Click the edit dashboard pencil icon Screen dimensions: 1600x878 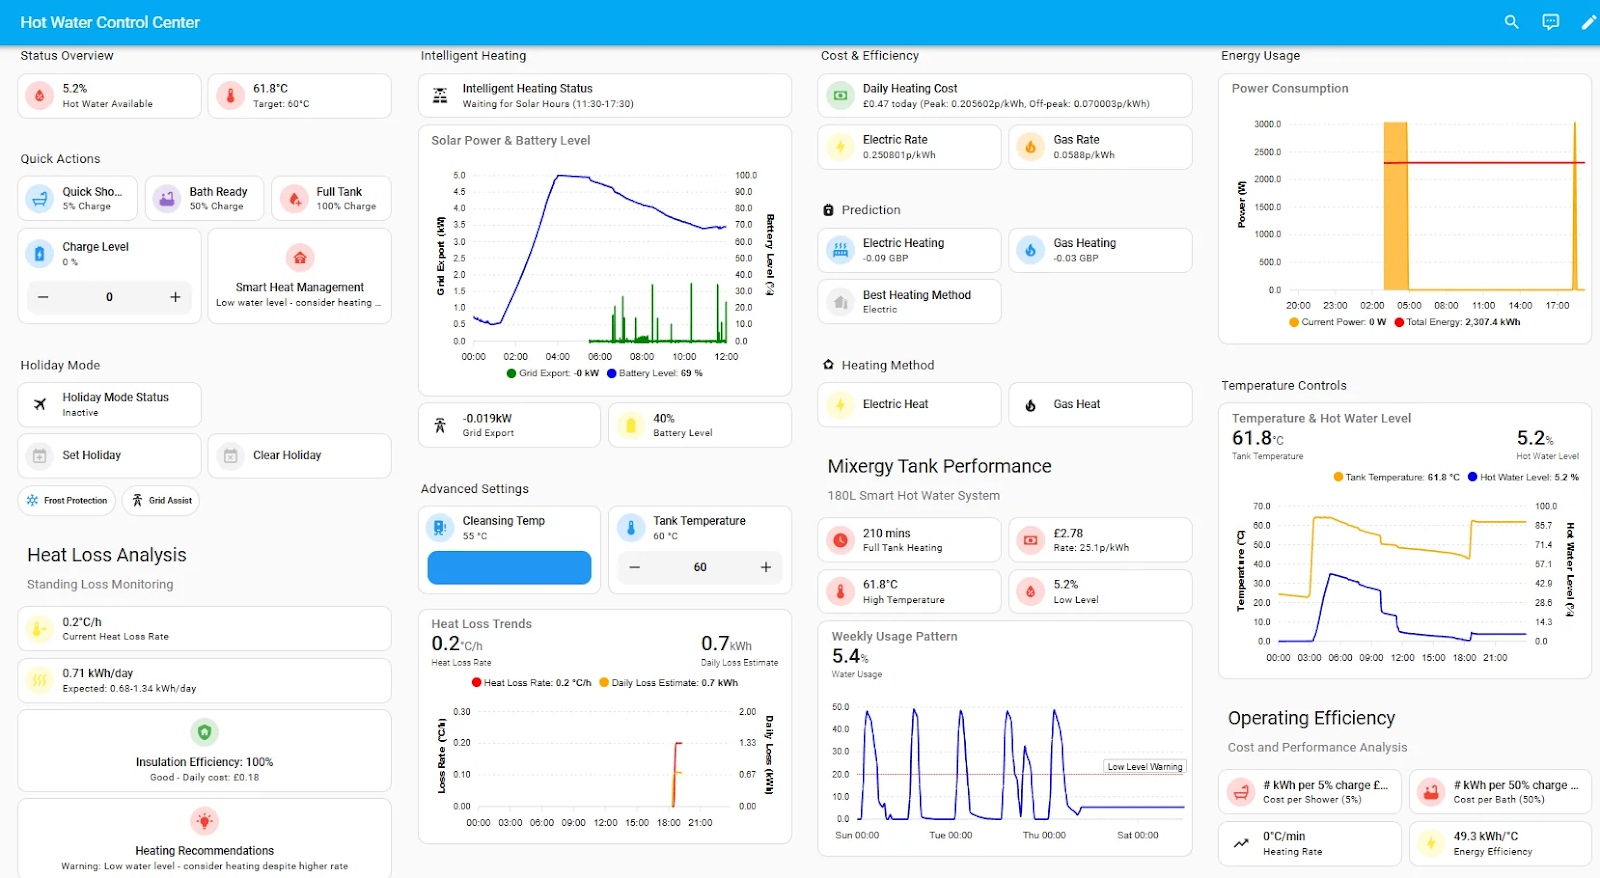tap(1588, 22)
